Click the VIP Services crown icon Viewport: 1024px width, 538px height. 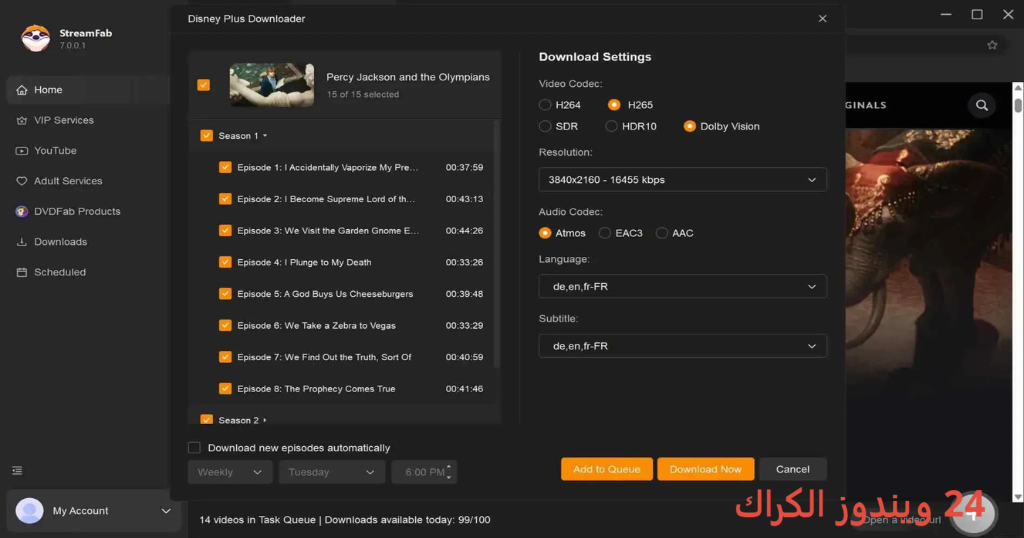(22, 120)
